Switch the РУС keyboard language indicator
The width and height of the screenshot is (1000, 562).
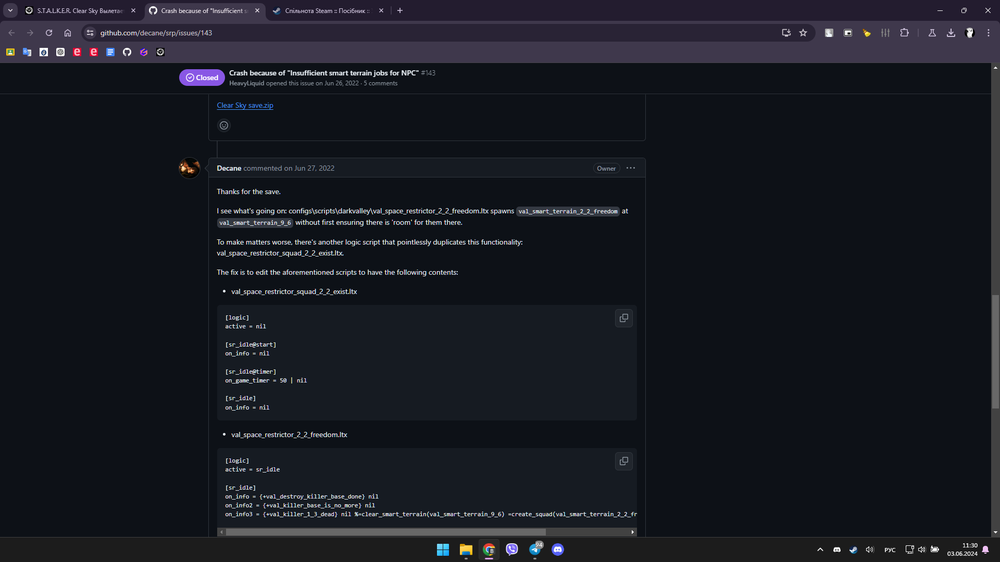pyautogui.click(x=890, y=550)
